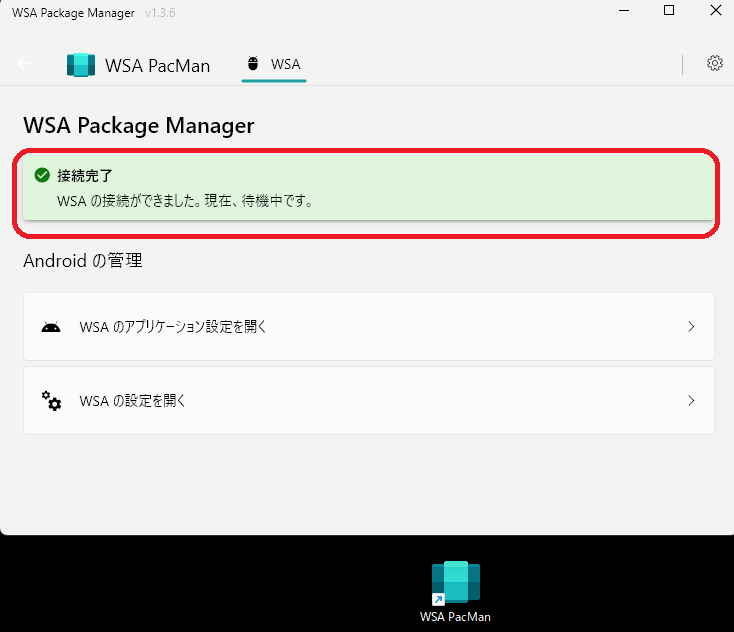
Task: Click the WSA の接続ができました message text
Action: tap(185, 201)
